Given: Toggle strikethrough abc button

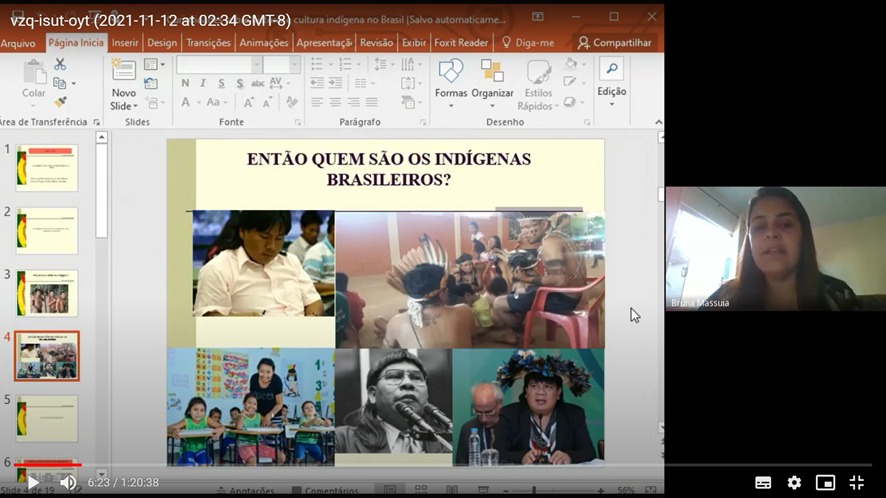Looking at the screenshot, I should (258, 83).
